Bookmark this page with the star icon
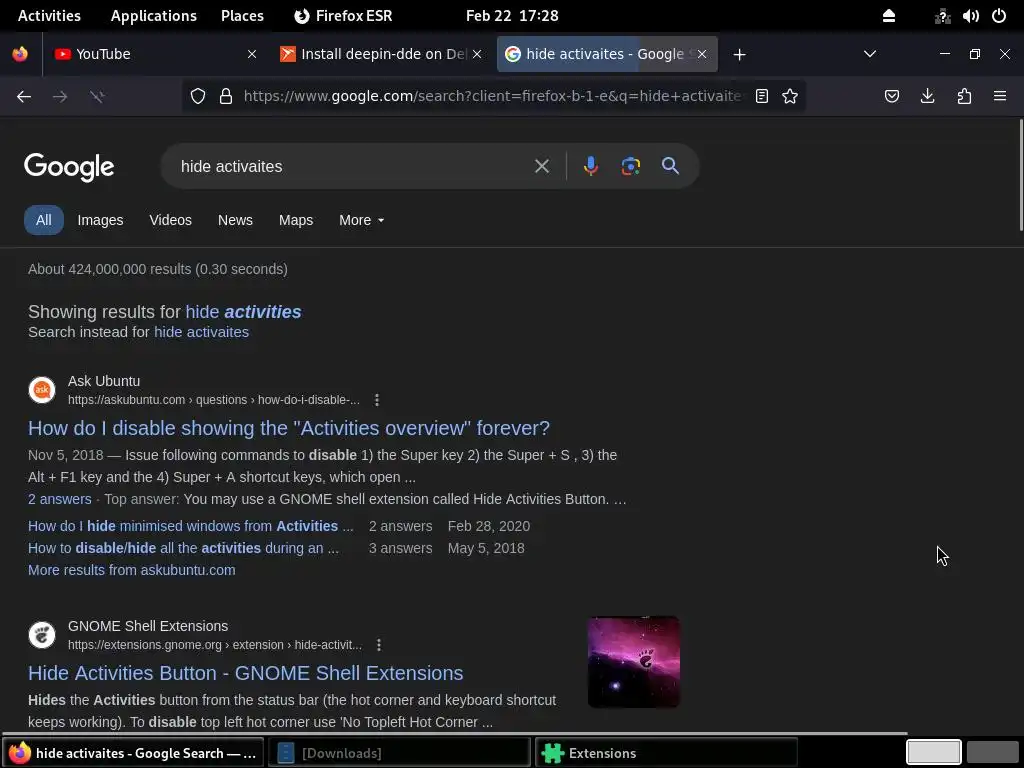This screenshot has width=1024, height=768. click(x=790, y=97)
